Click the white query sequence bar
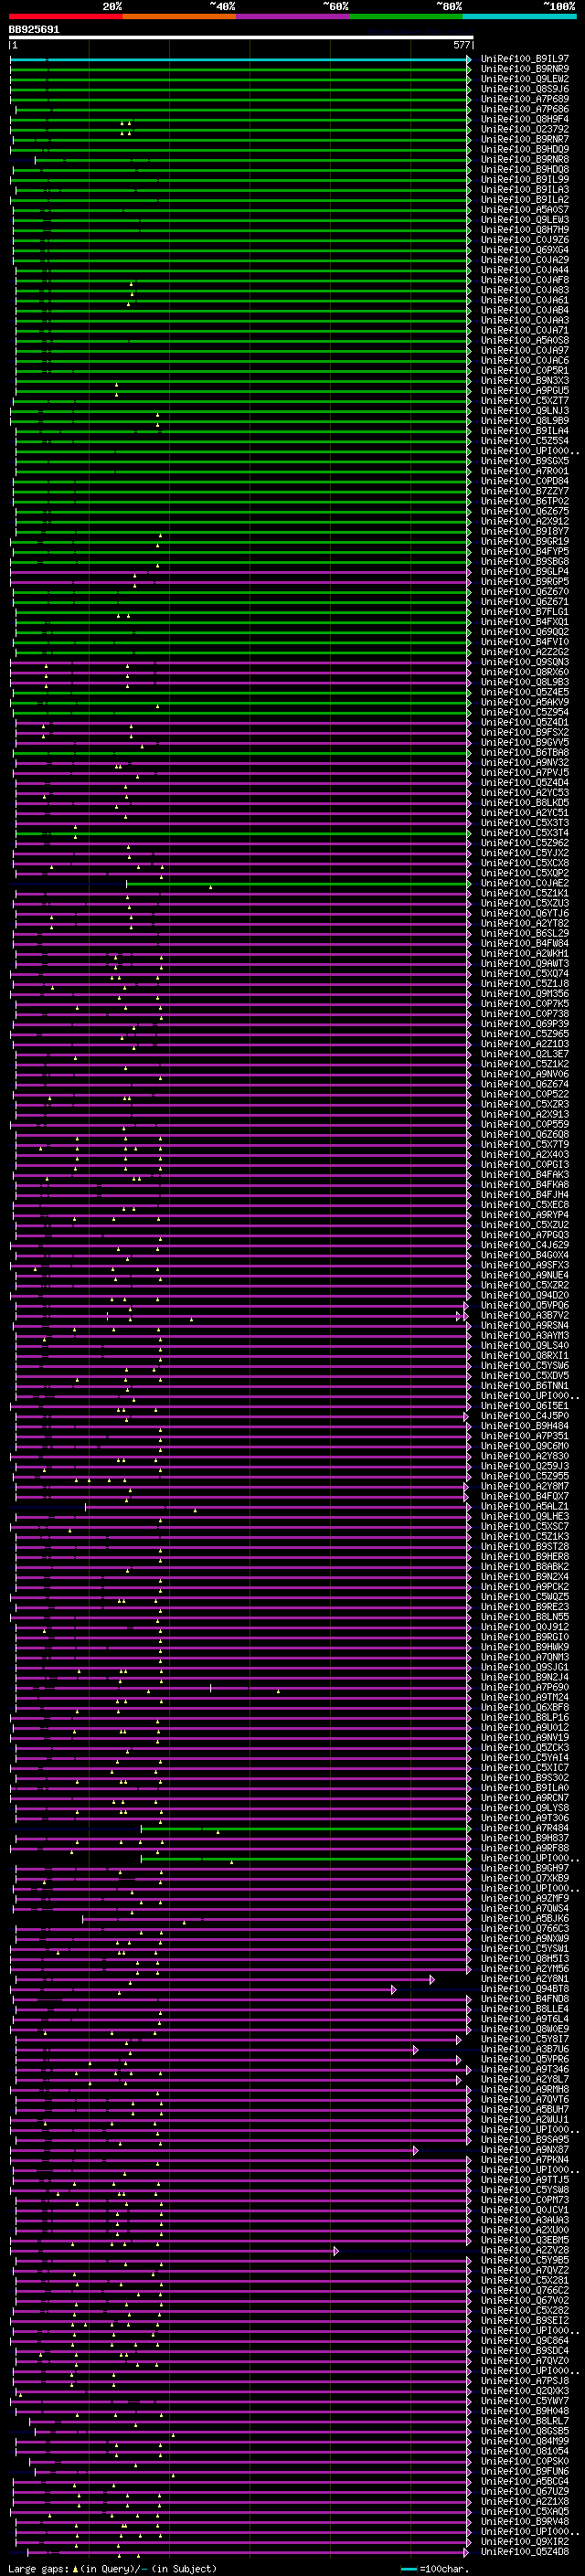This screenshot has width=585, height=2576. (x=241, y=38)
